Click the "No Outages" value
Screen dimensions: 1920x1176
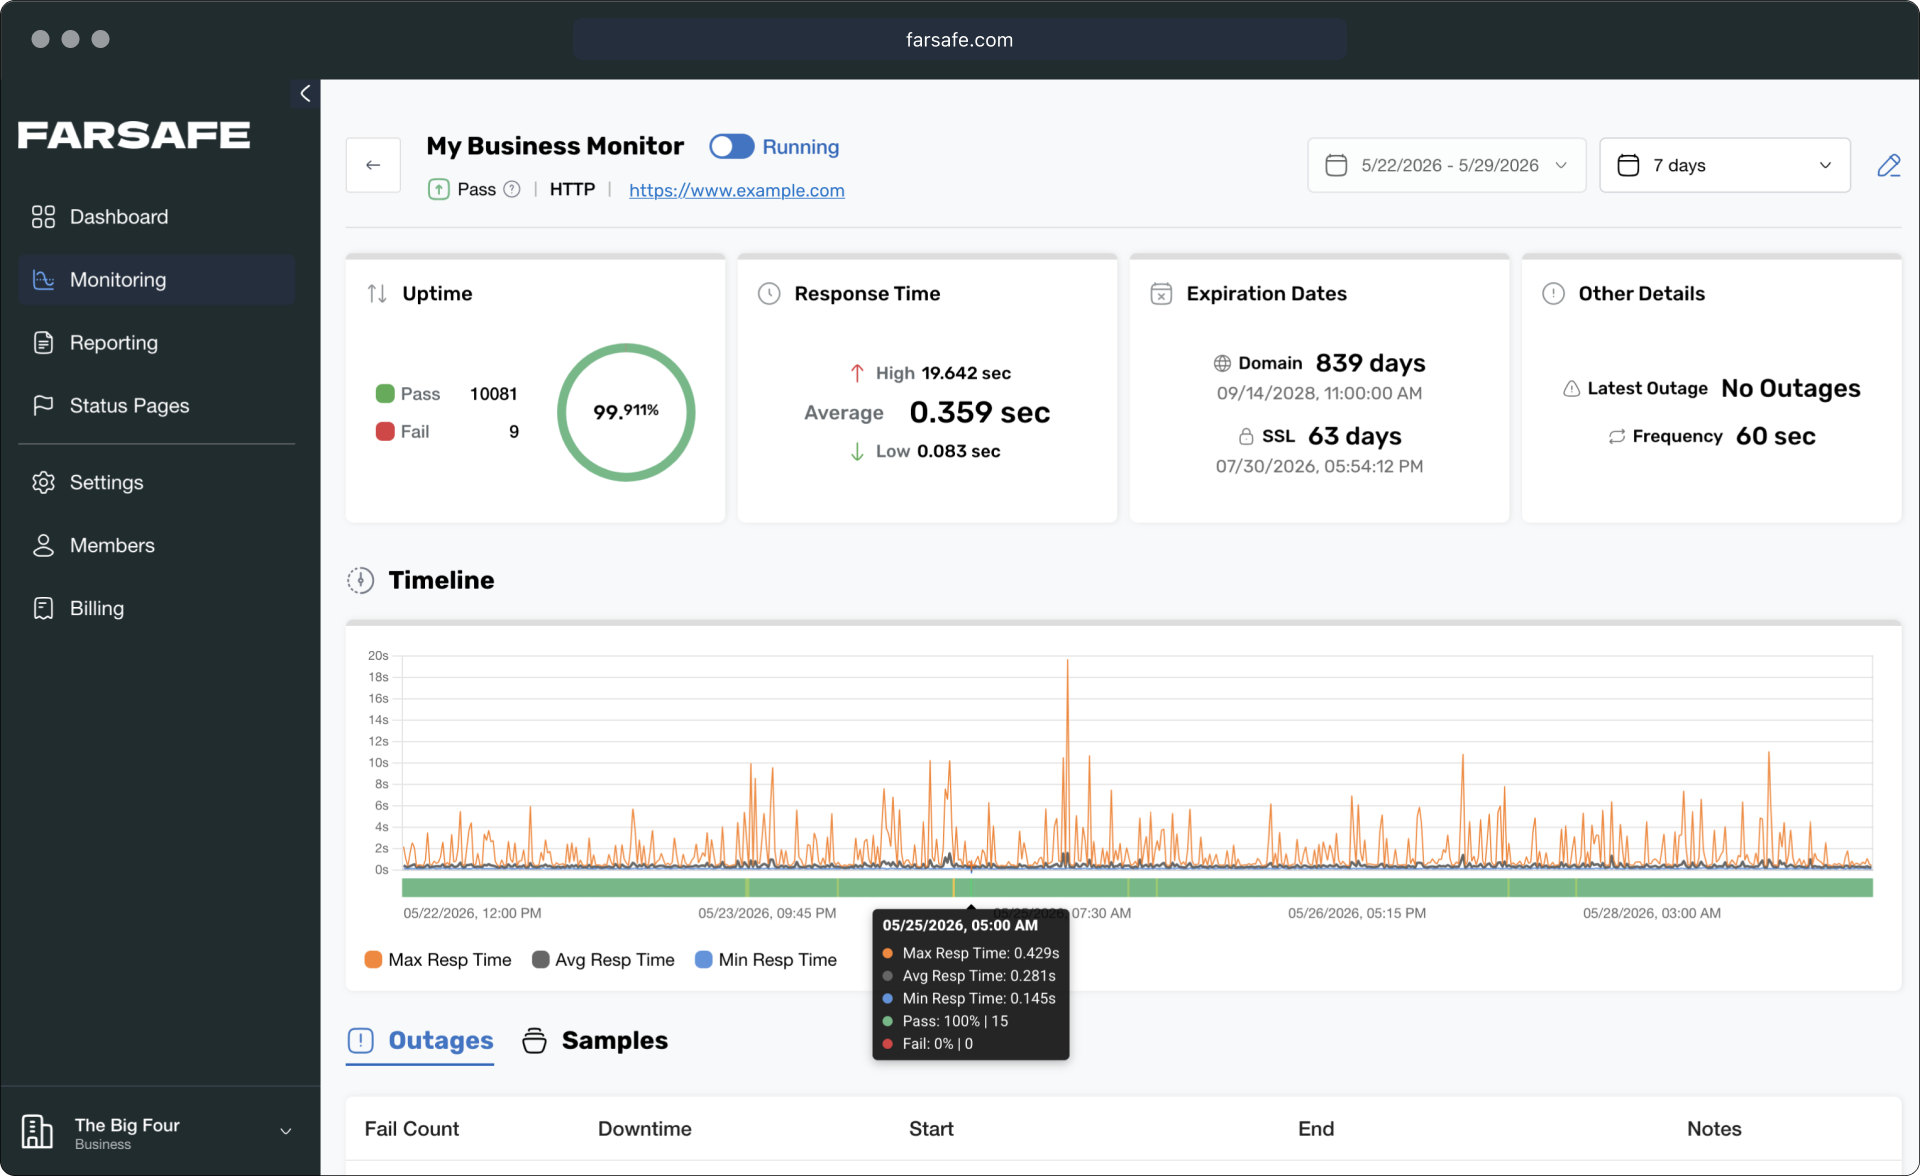[x=1790, y=388]
